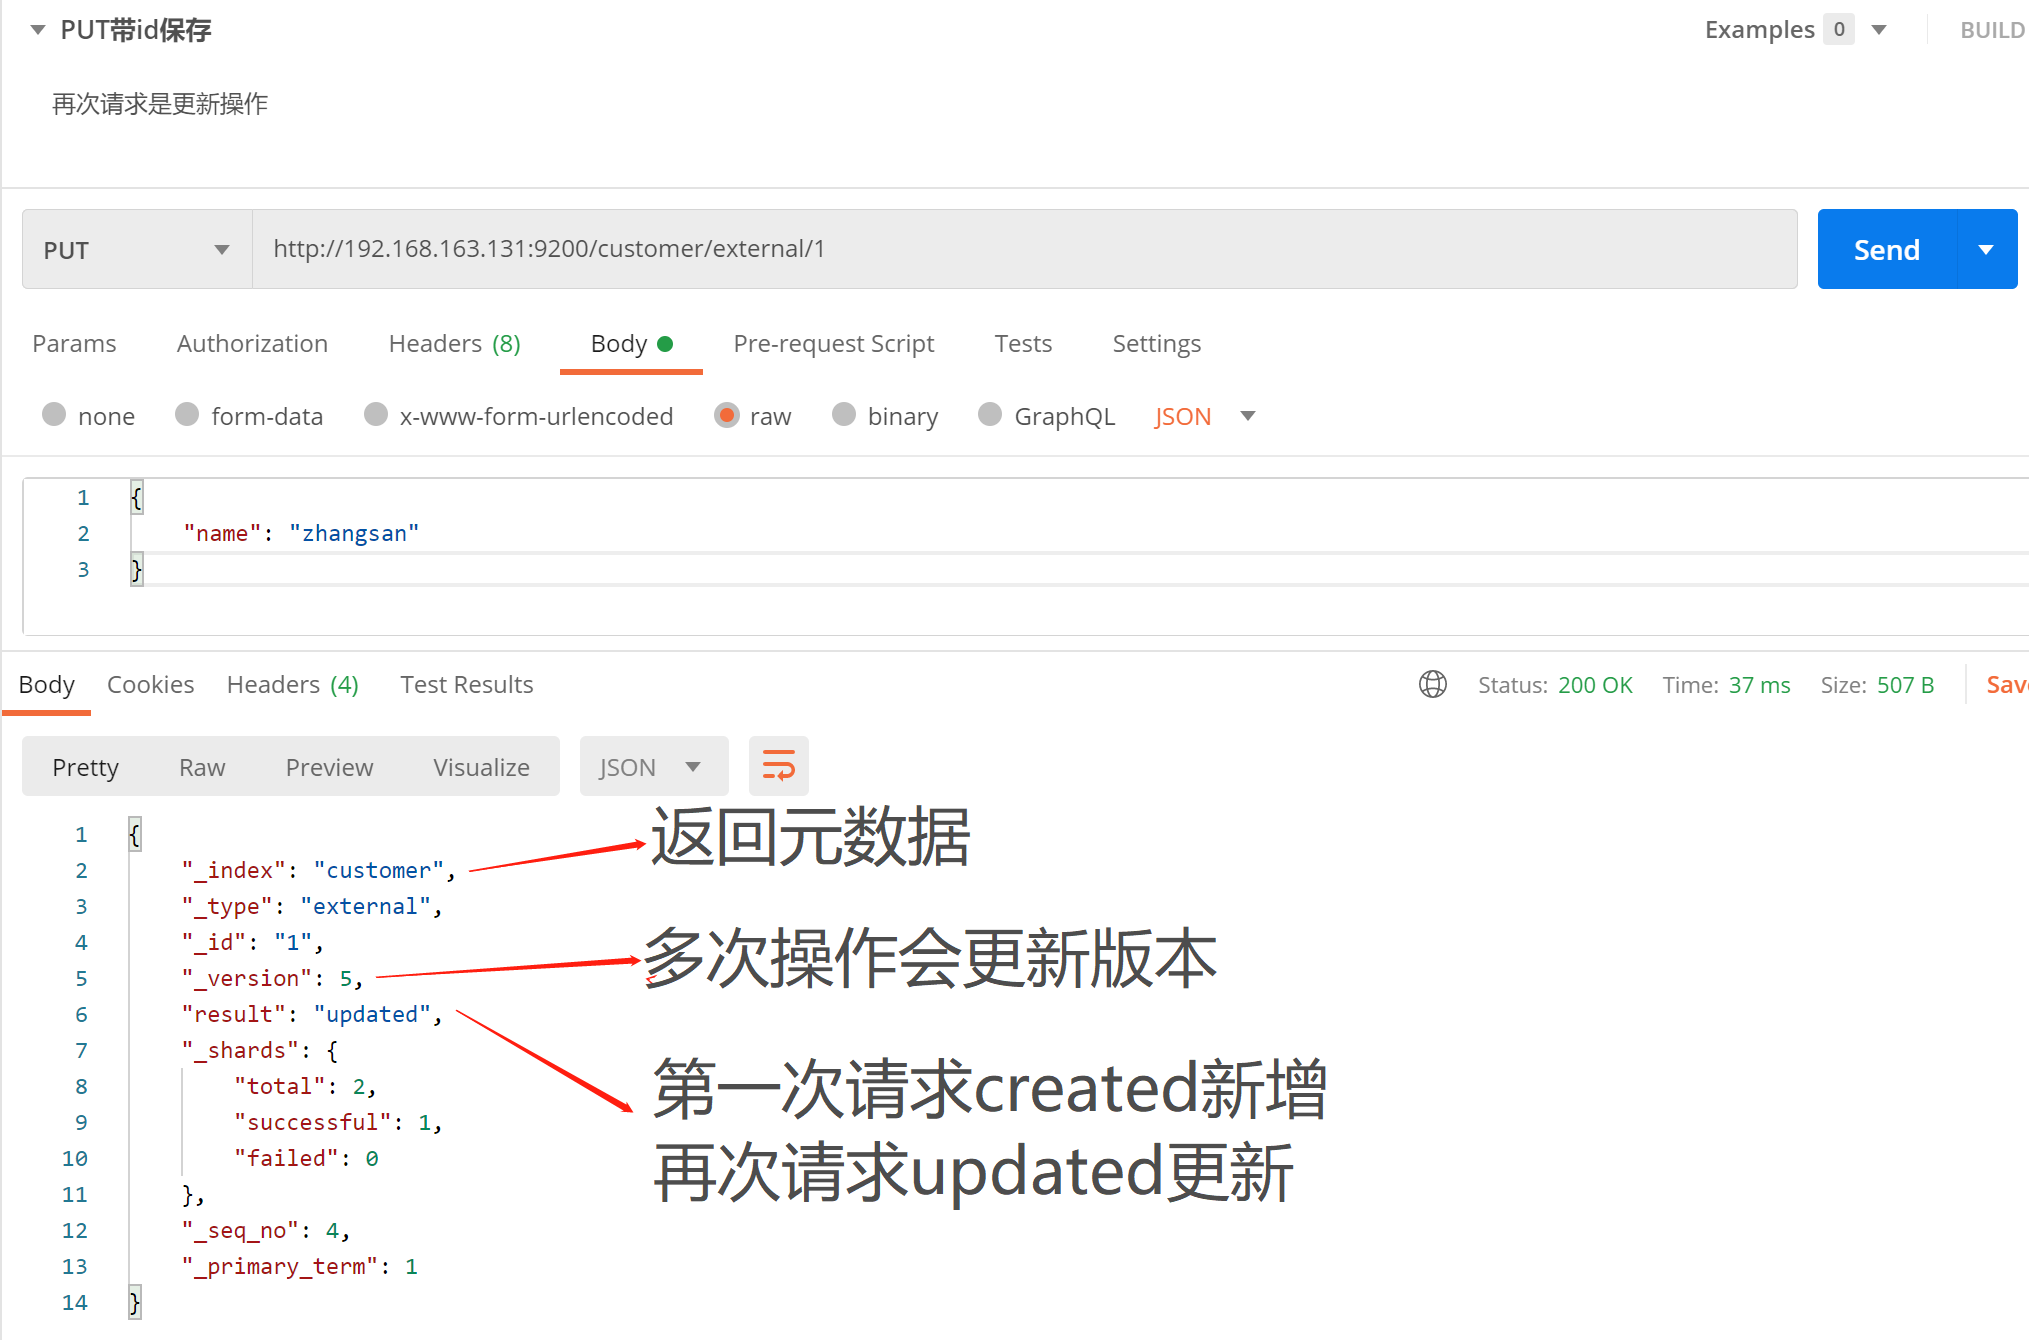This screenshot has width=2029, height=1340.
Task: Click the "_seq_no": 4 response line
Action: (x=265, y=1230)
